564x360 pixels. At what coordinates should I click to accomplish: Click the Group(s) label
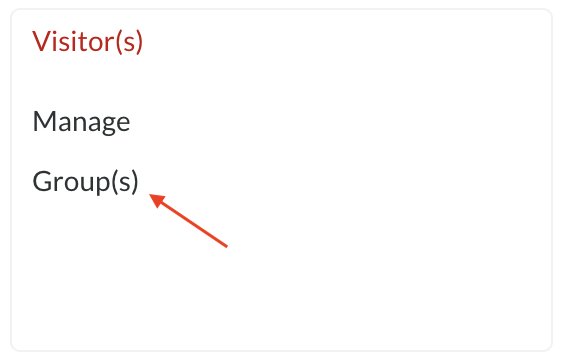[85, 182]
